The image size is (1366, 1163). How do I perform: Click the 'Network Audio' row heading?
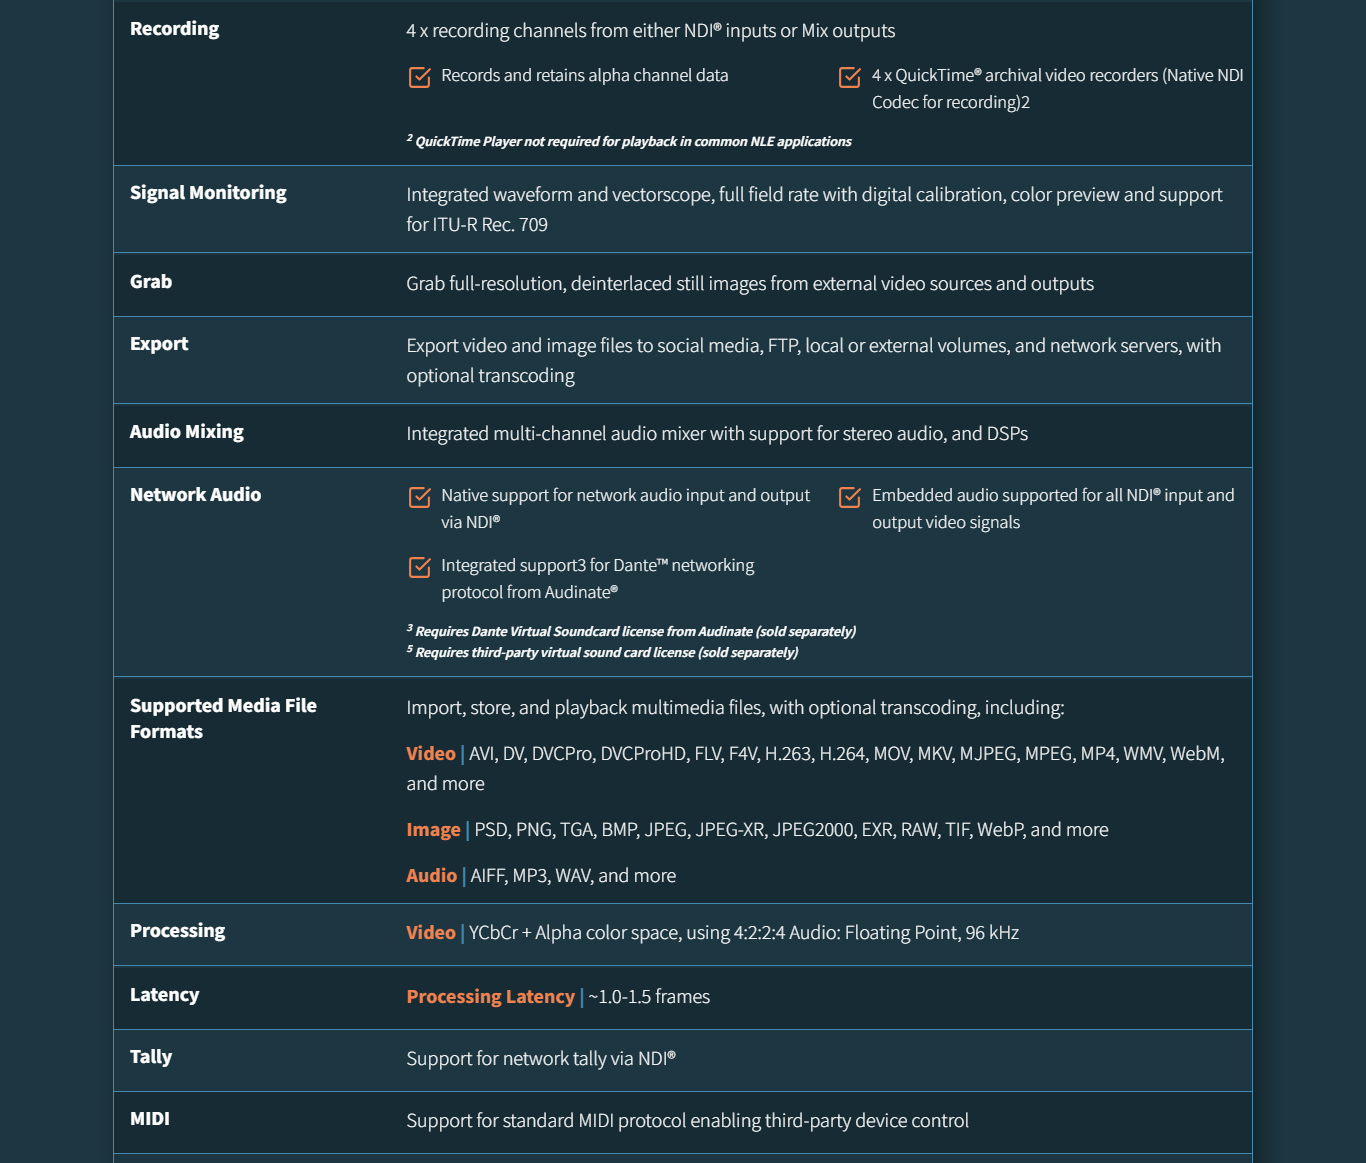coord(195,495)
